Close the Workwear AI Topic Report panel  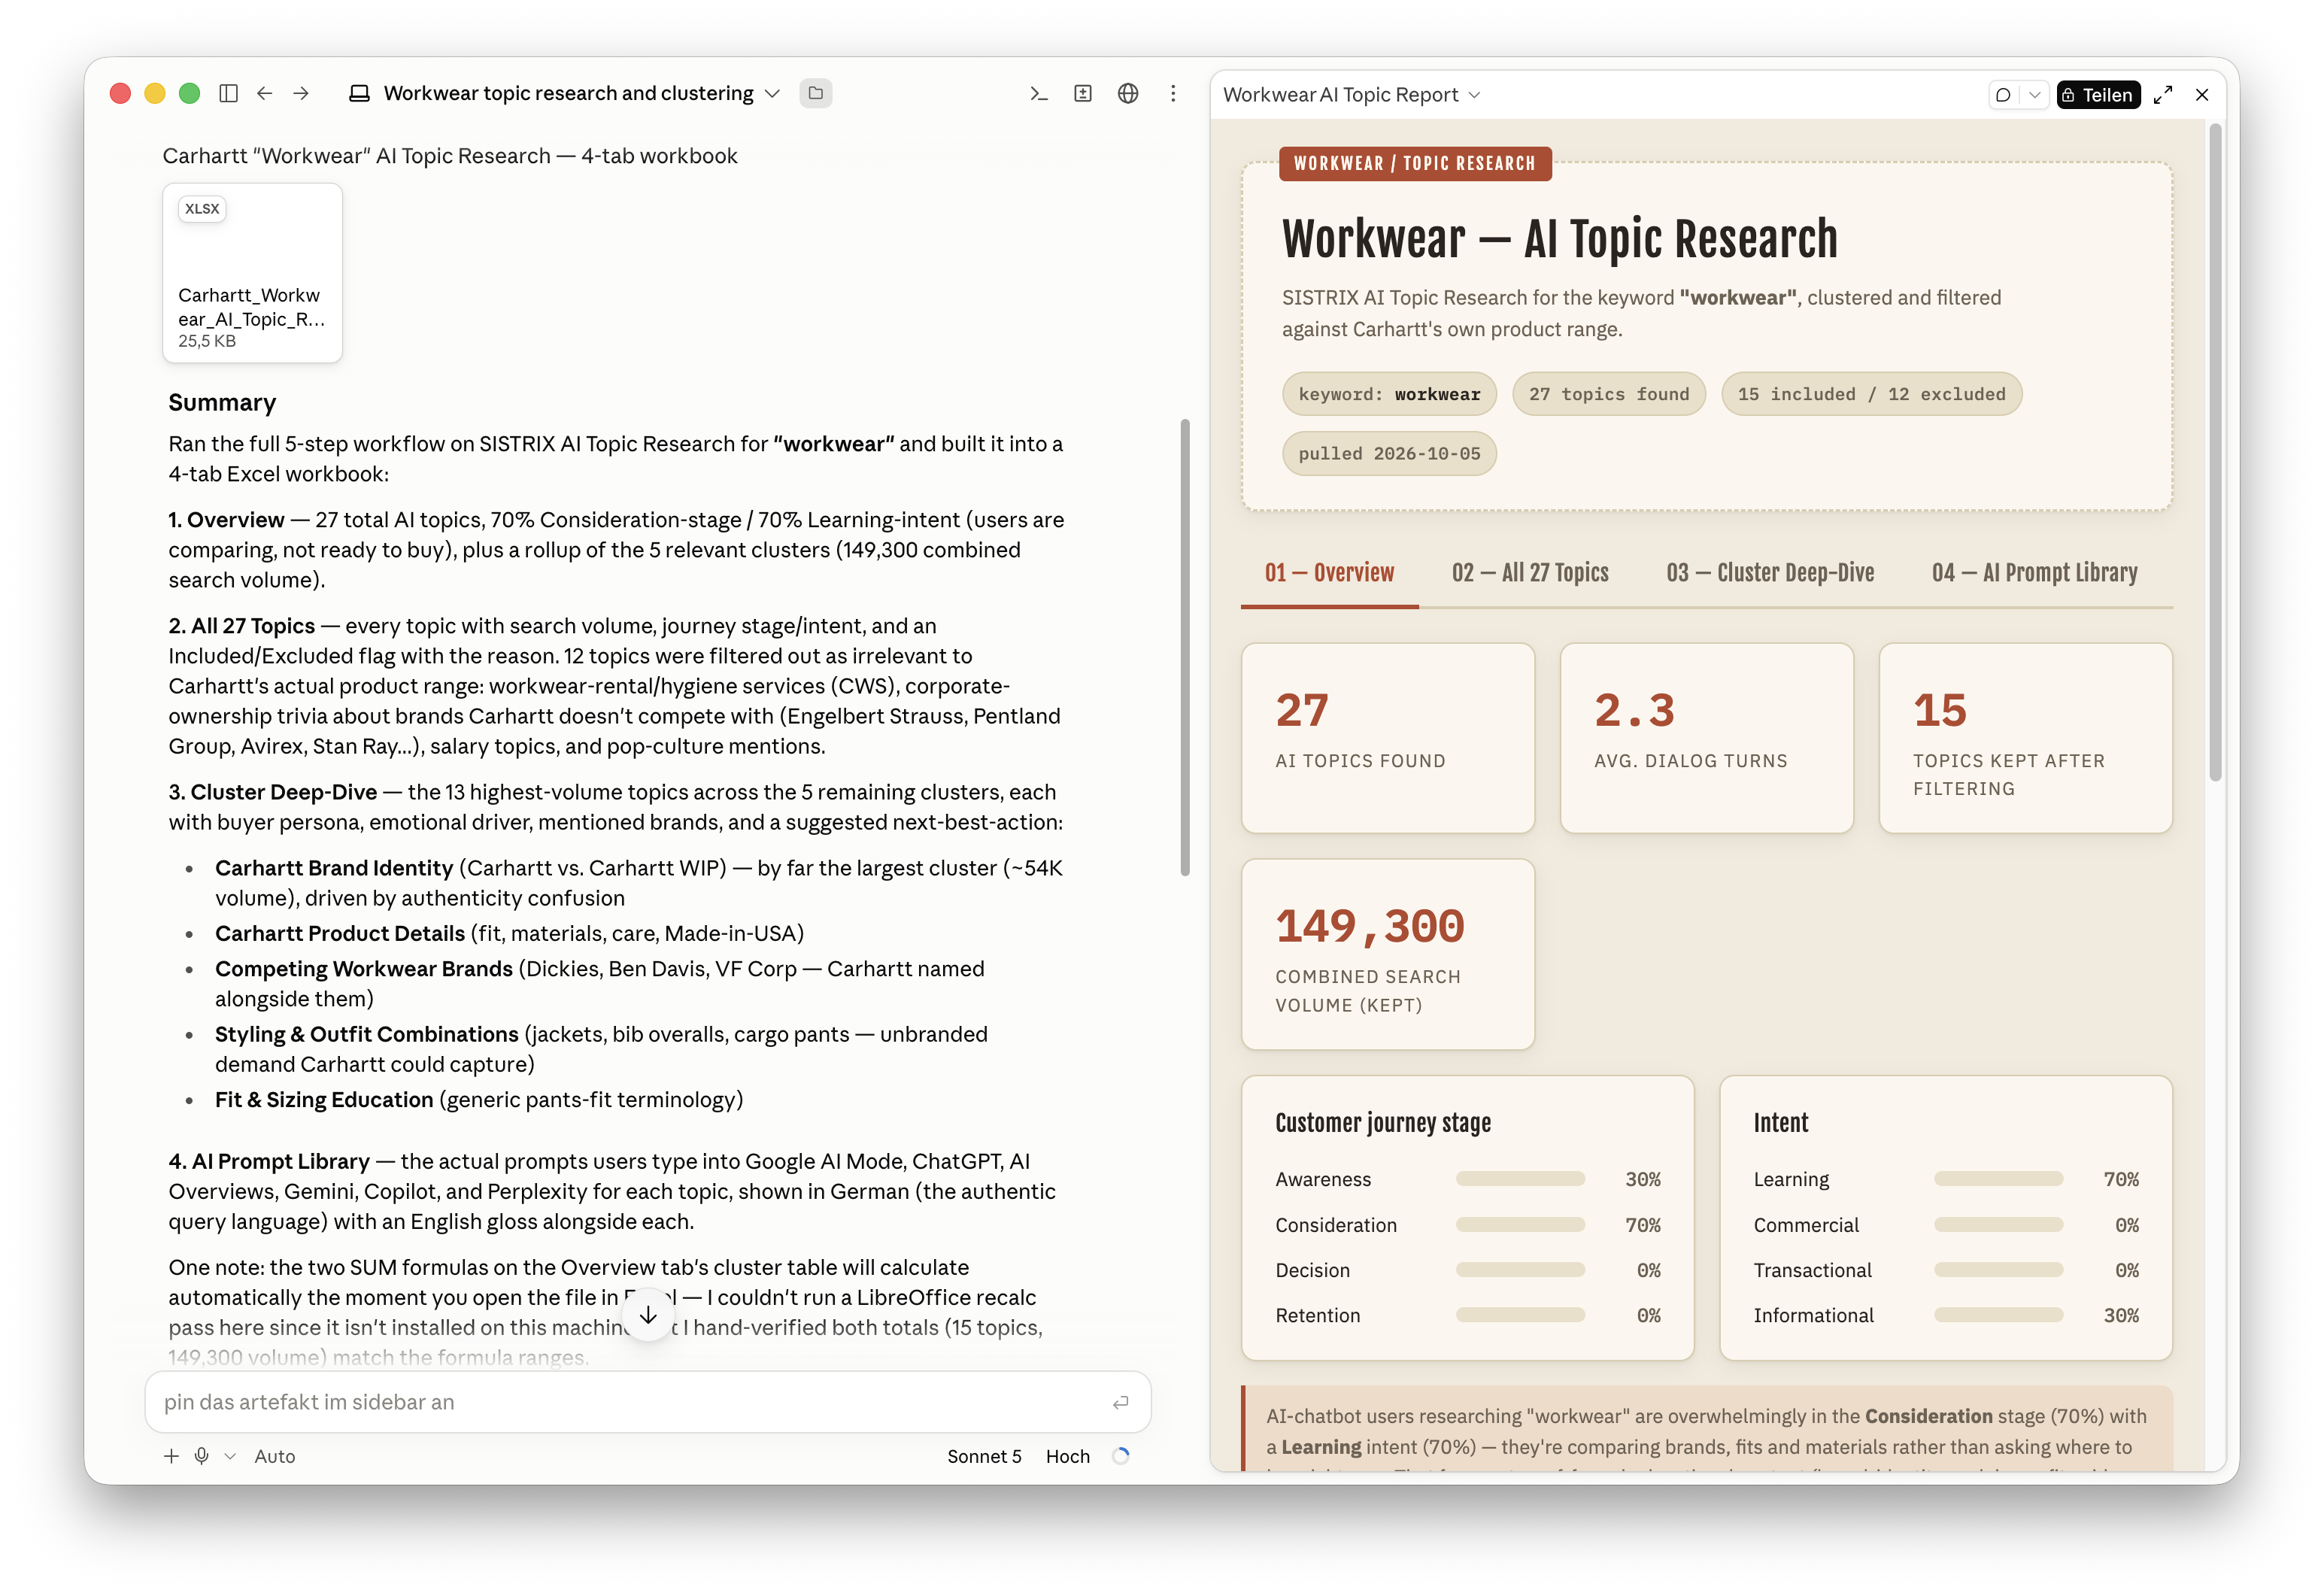2202,95
